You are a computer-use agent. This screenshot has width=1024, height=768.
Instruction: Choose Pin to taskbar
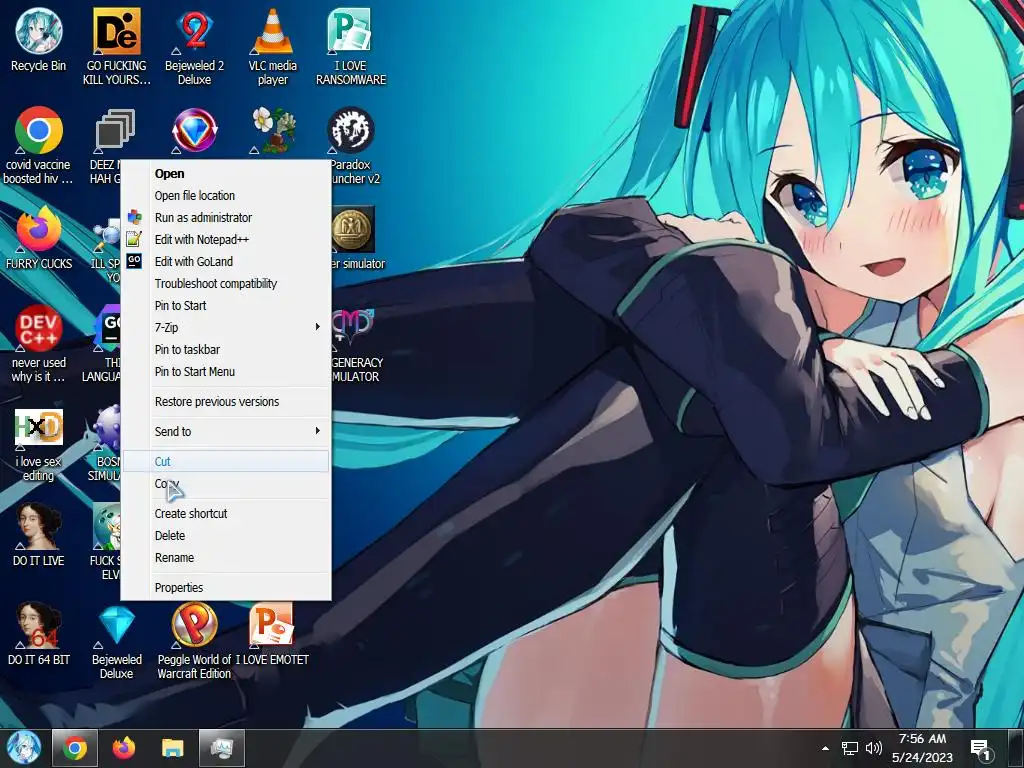227,349
